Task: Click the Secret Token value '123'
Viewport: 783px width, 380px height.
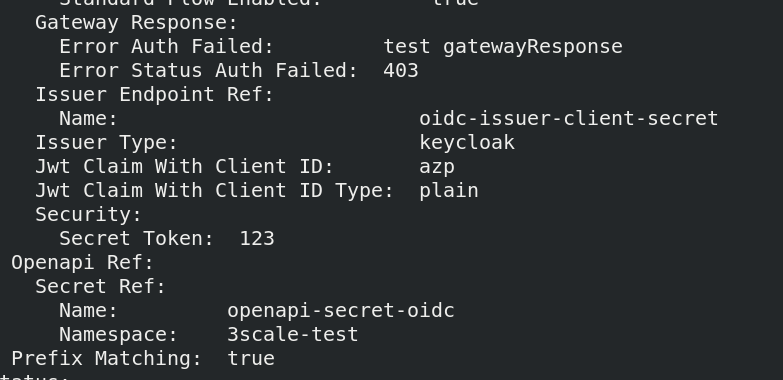Action: [x=257, y=239]
